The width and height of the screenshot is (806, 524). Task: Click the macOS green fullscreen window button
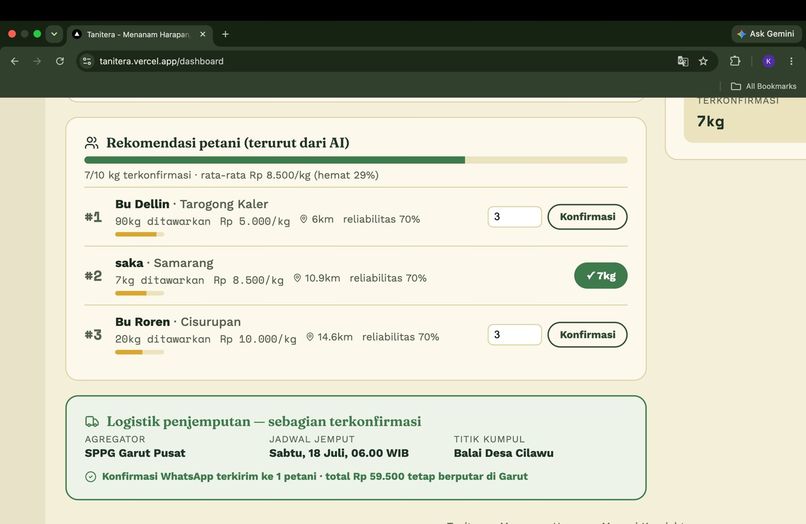(37, 34)
